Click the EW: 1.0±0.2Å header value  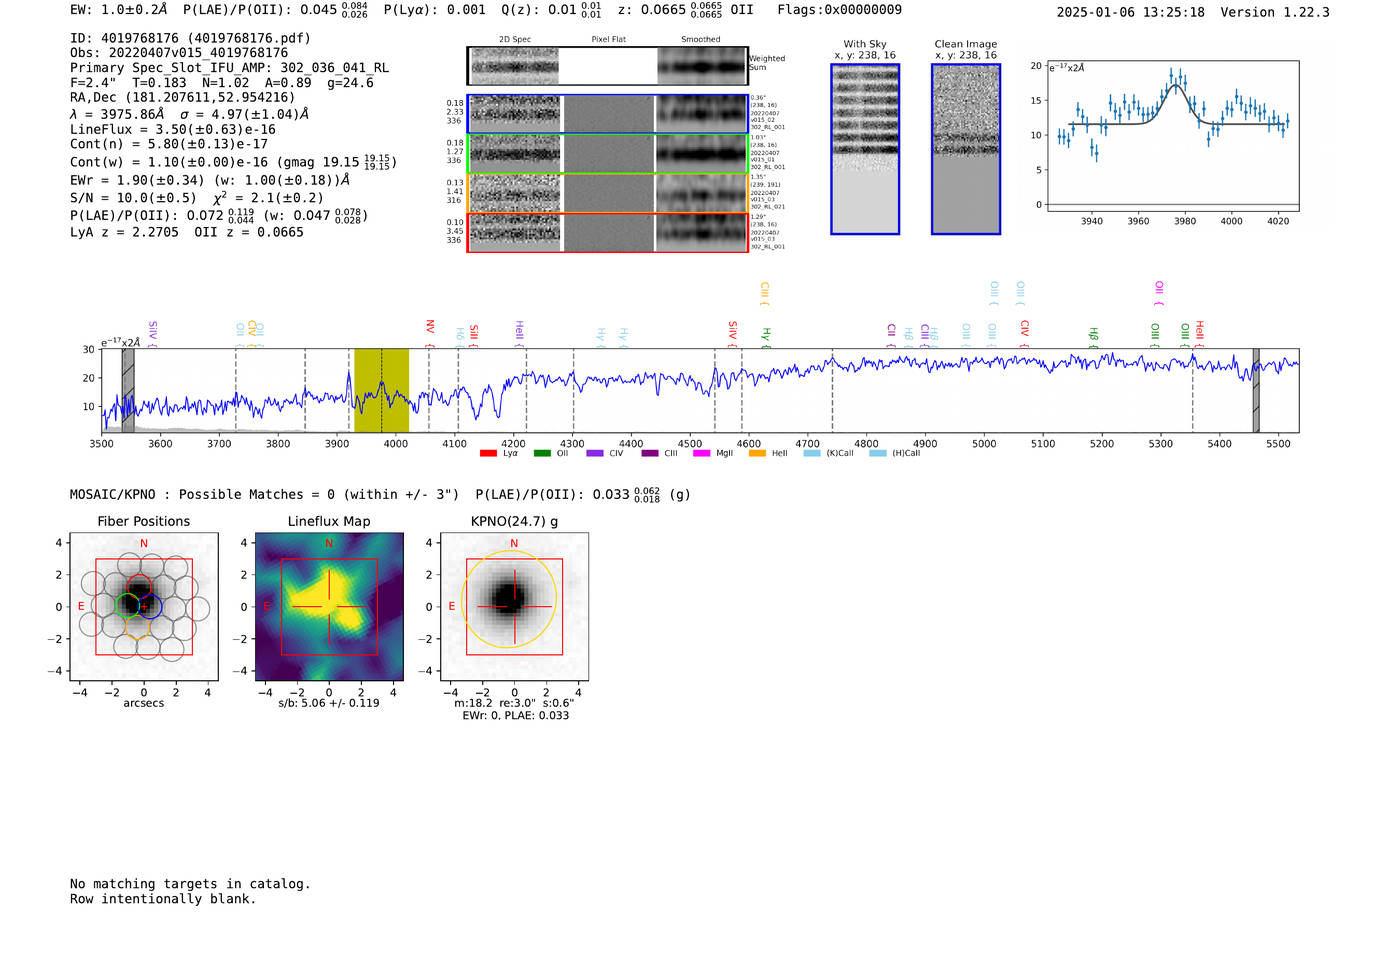pyautogui.click(x=119, y=10)
